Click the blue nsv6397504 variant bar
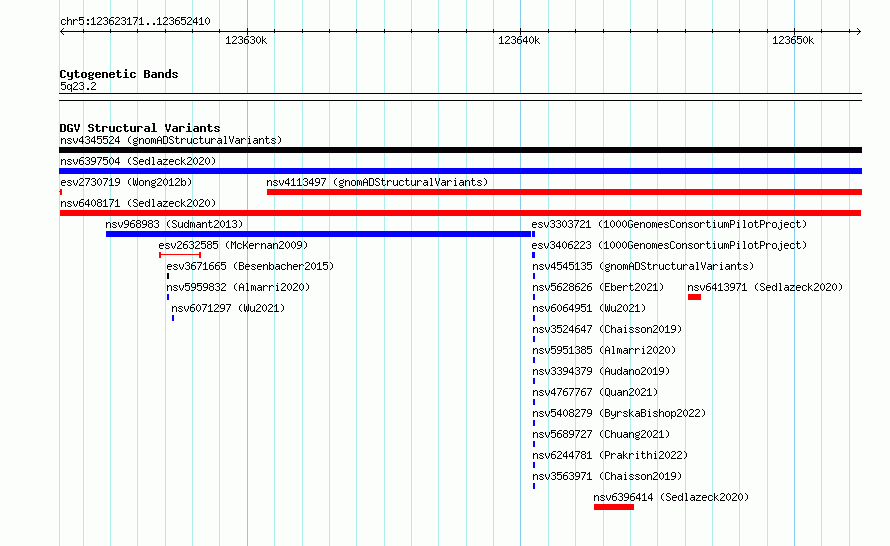890x546 pixels. 460,171
